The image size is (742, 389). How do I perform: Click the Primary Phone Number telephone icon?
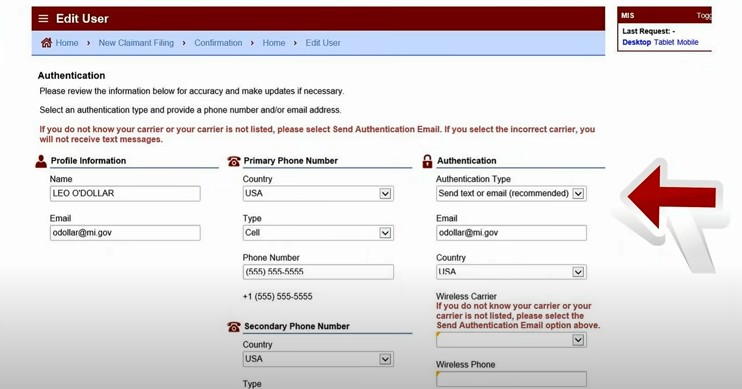(x=234, y=161)
